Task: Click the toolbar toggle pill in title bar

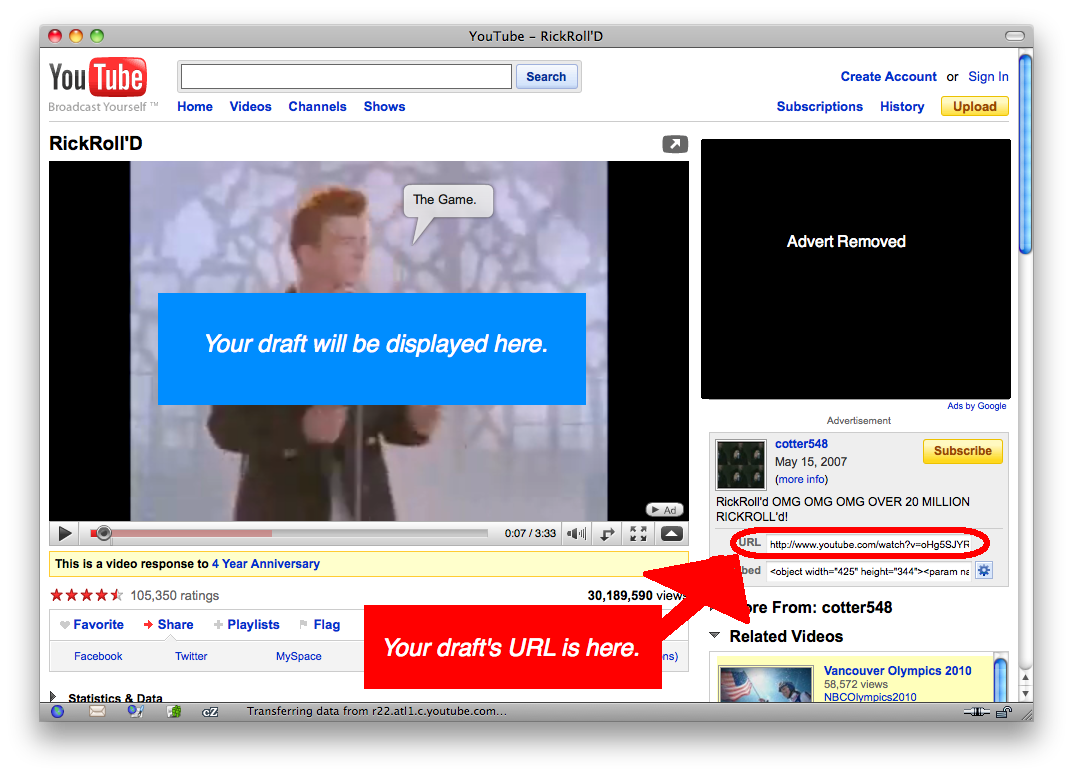Action: point(1015,36)
